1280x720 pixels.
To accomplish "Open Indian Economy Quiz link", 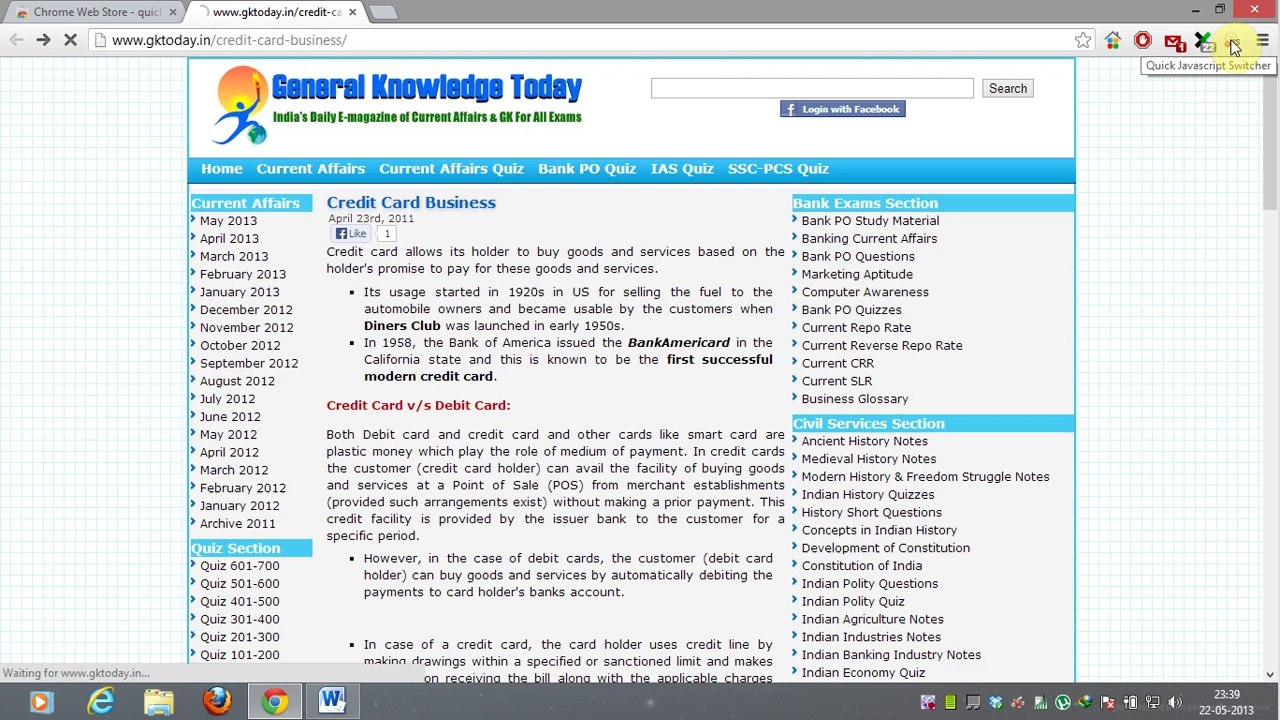I will click(x=863, y=673).
